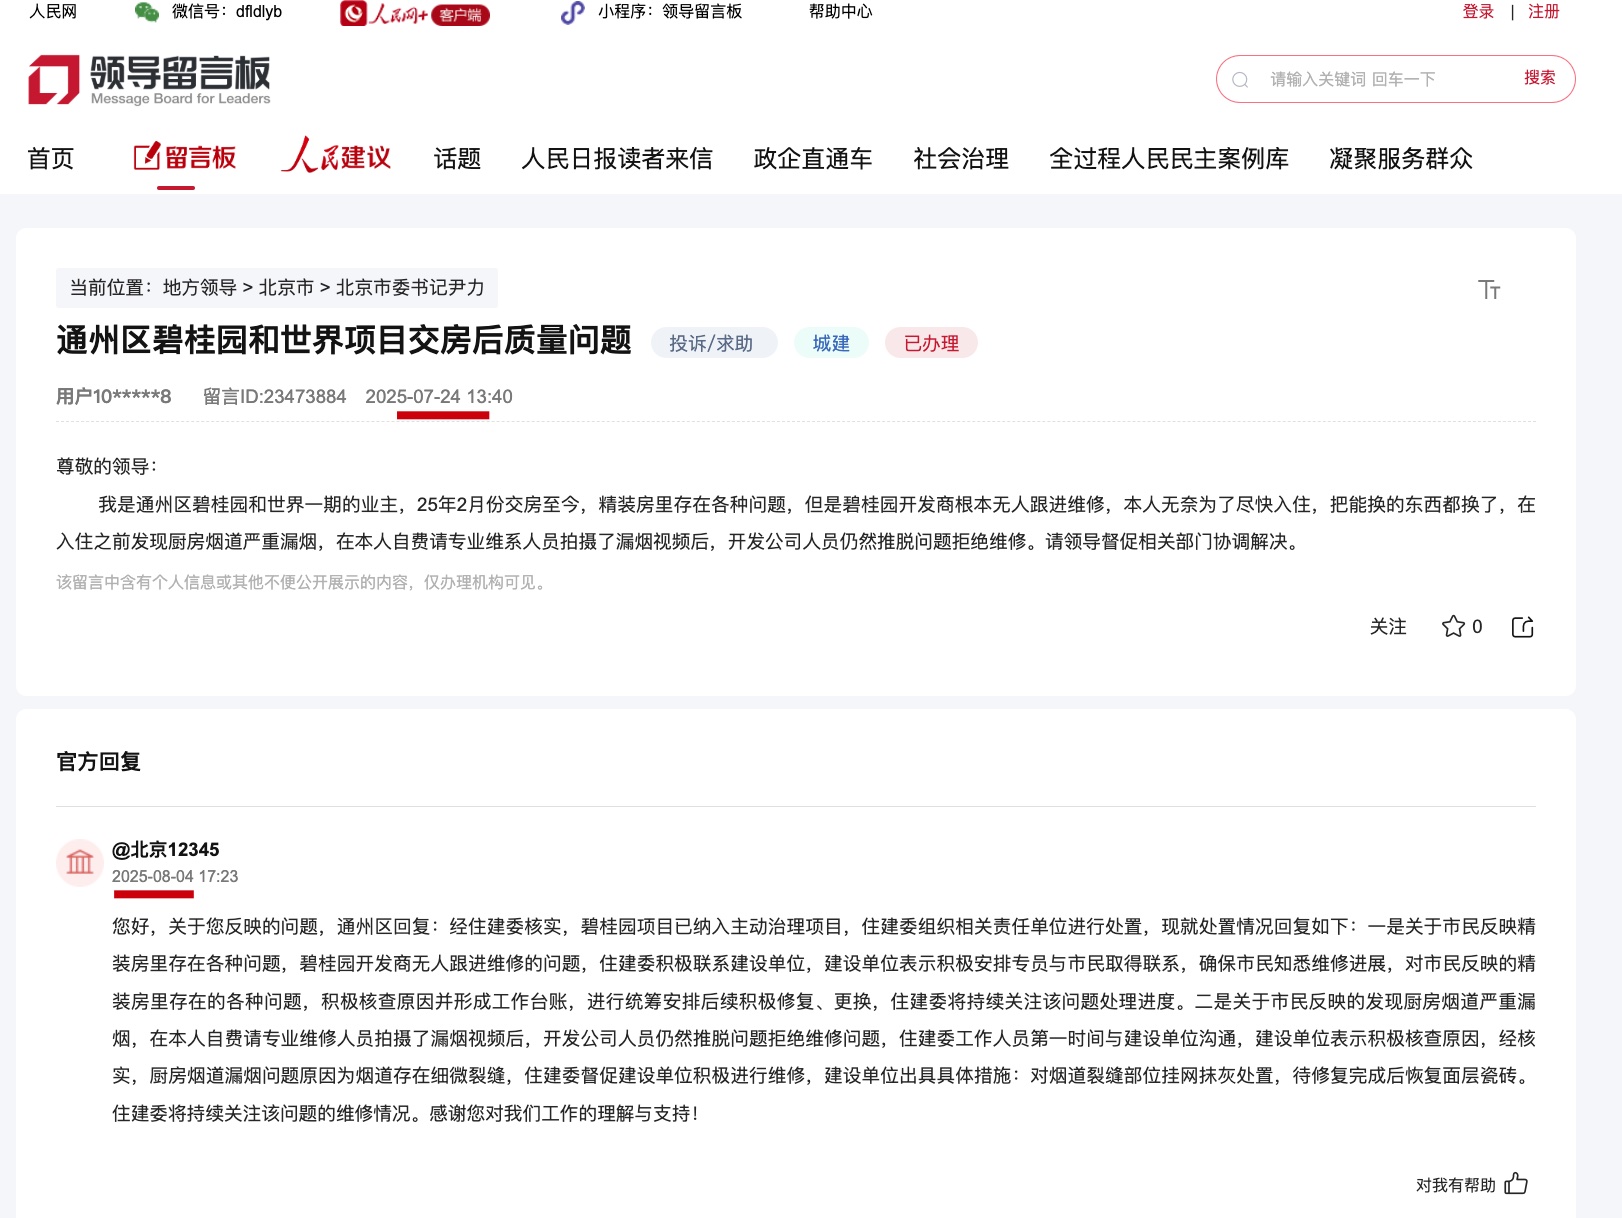1622x1218 pixels.
Task: Select the 留言板 navigation tab
Action: coord(185,158)
